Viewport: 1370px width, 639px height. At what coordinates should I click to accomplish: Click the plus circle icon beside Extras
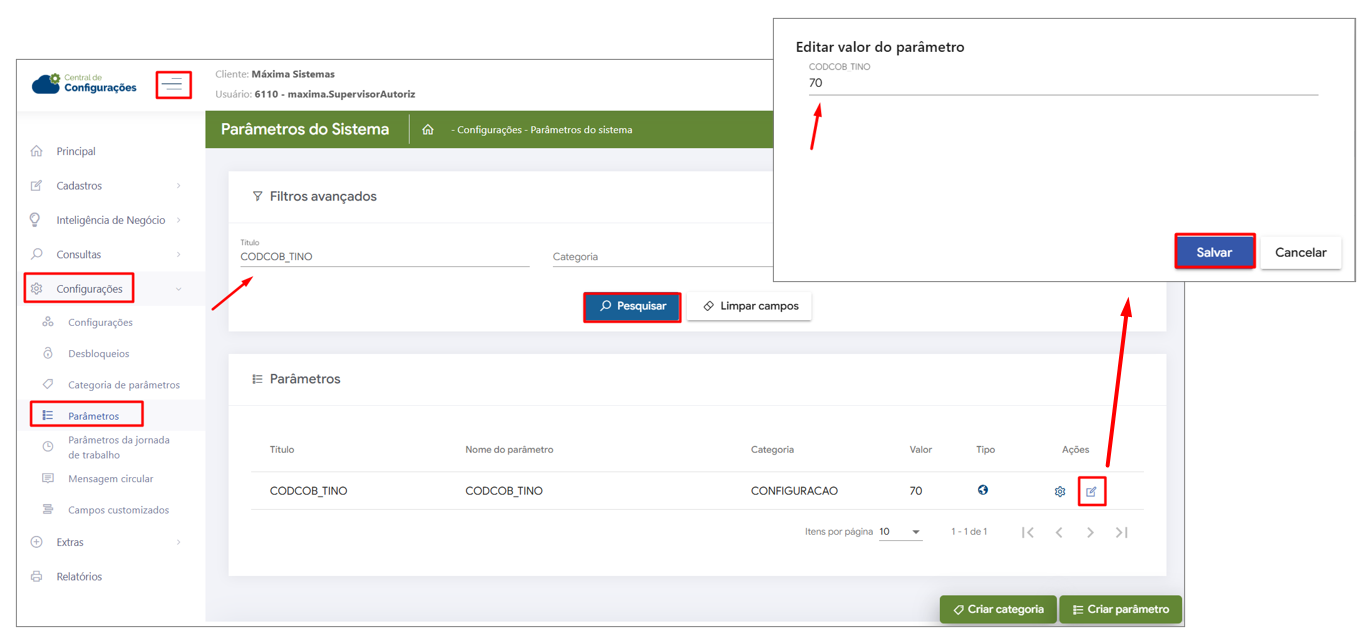(x=37, y=542)
